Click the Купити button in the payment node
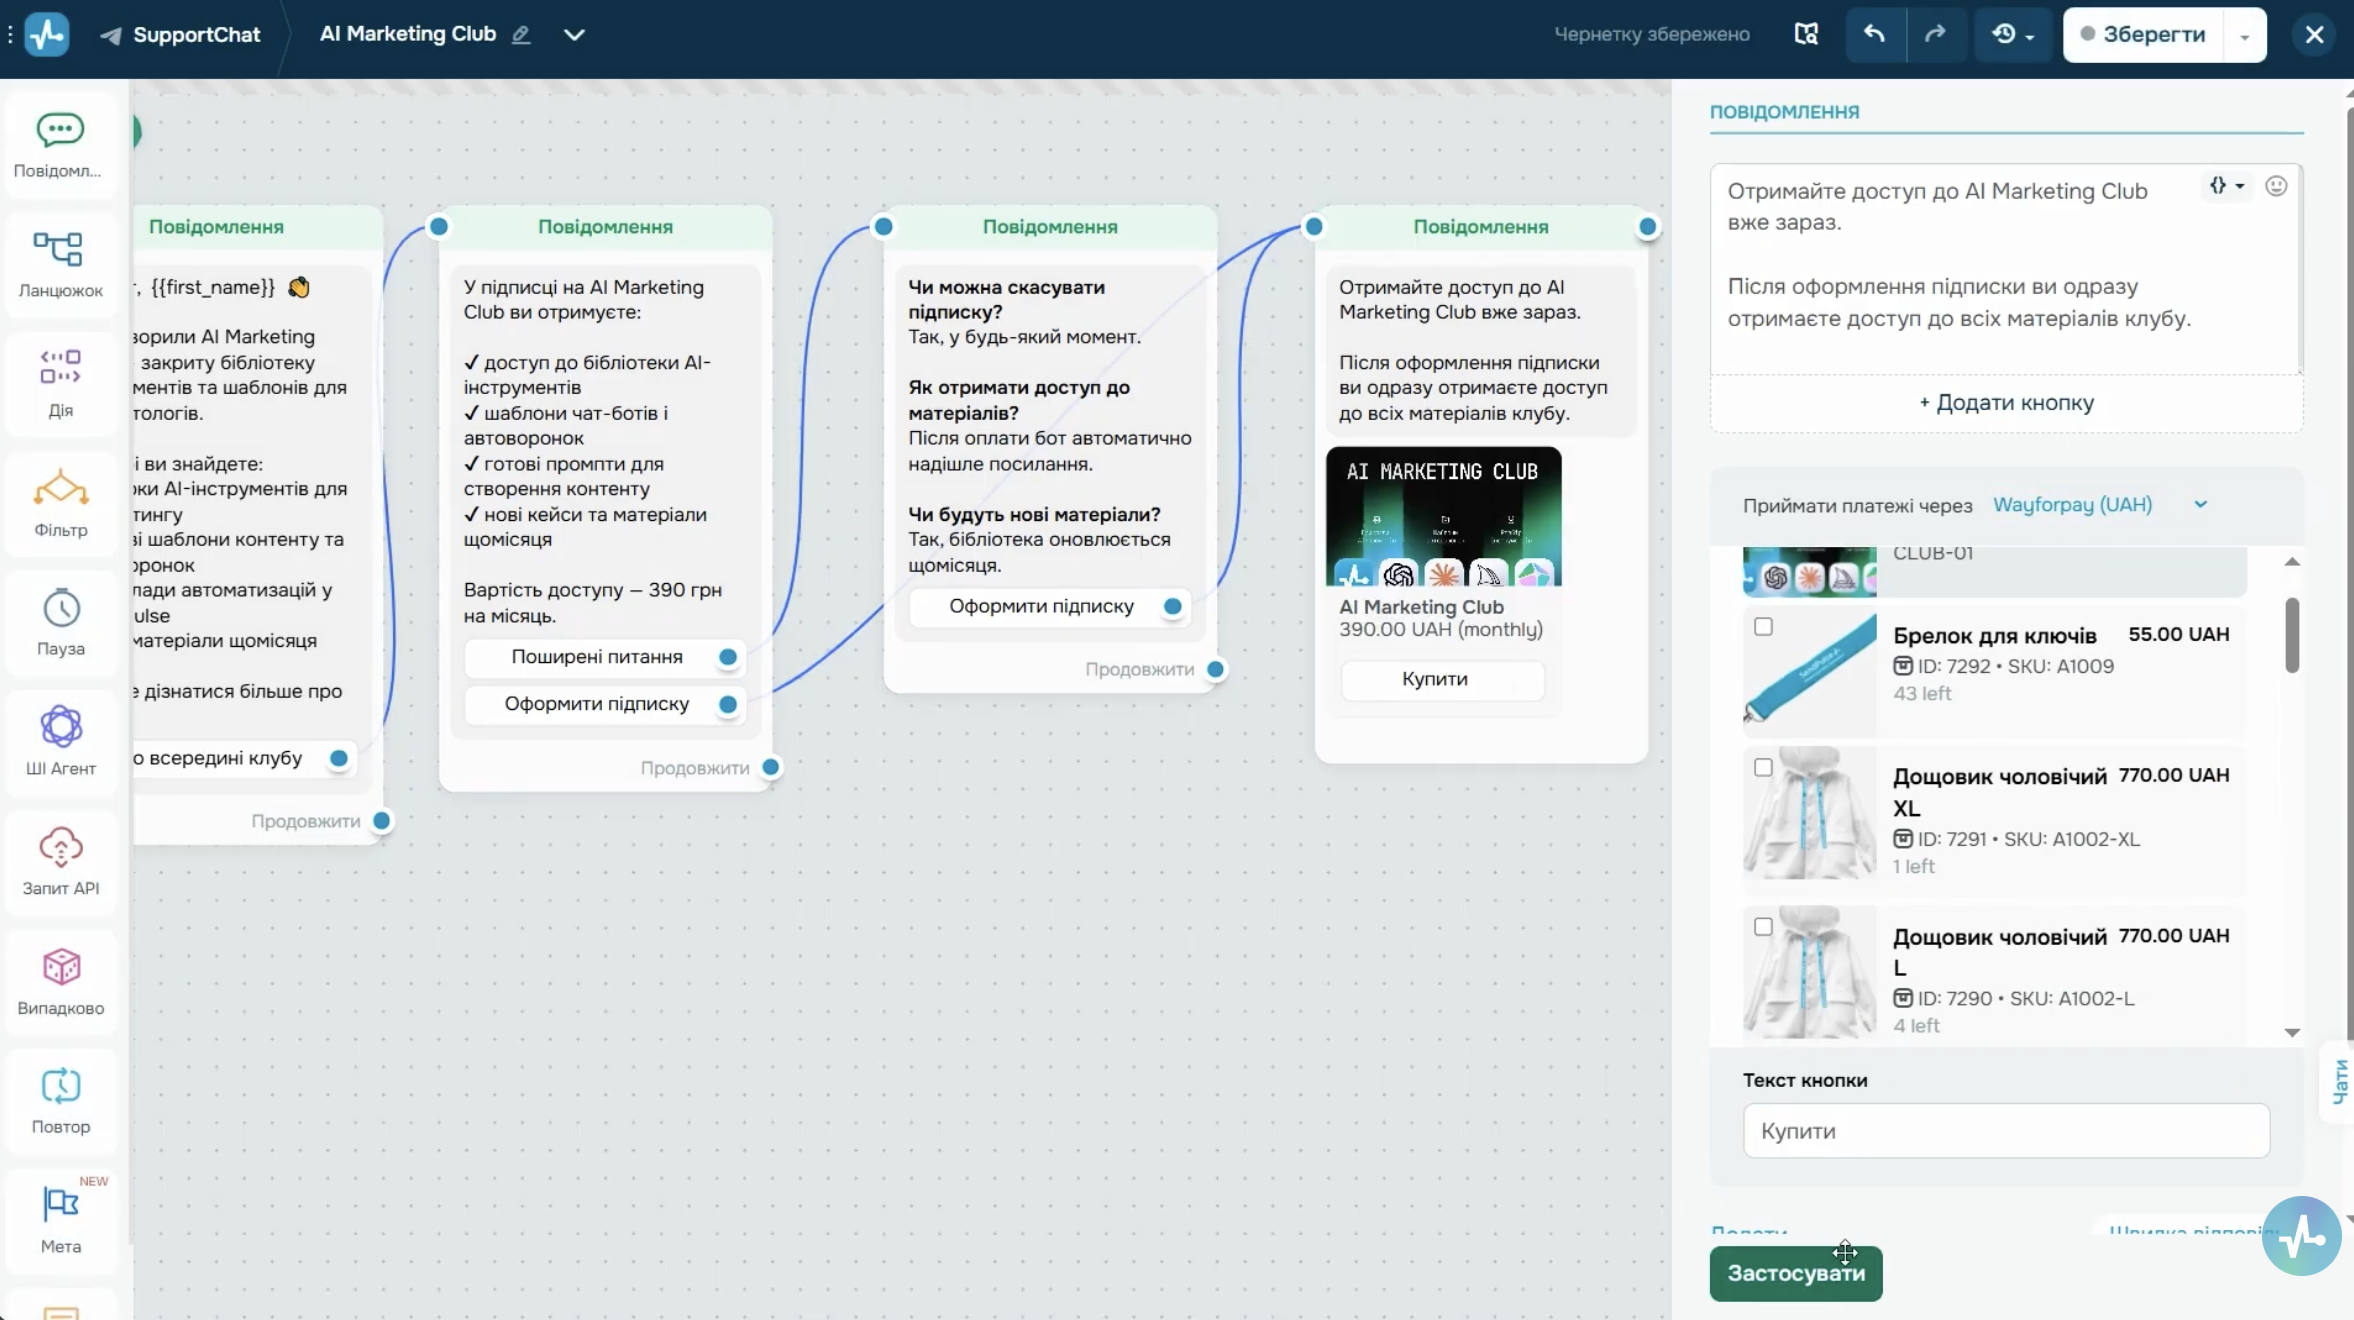 pos(1442,680)
